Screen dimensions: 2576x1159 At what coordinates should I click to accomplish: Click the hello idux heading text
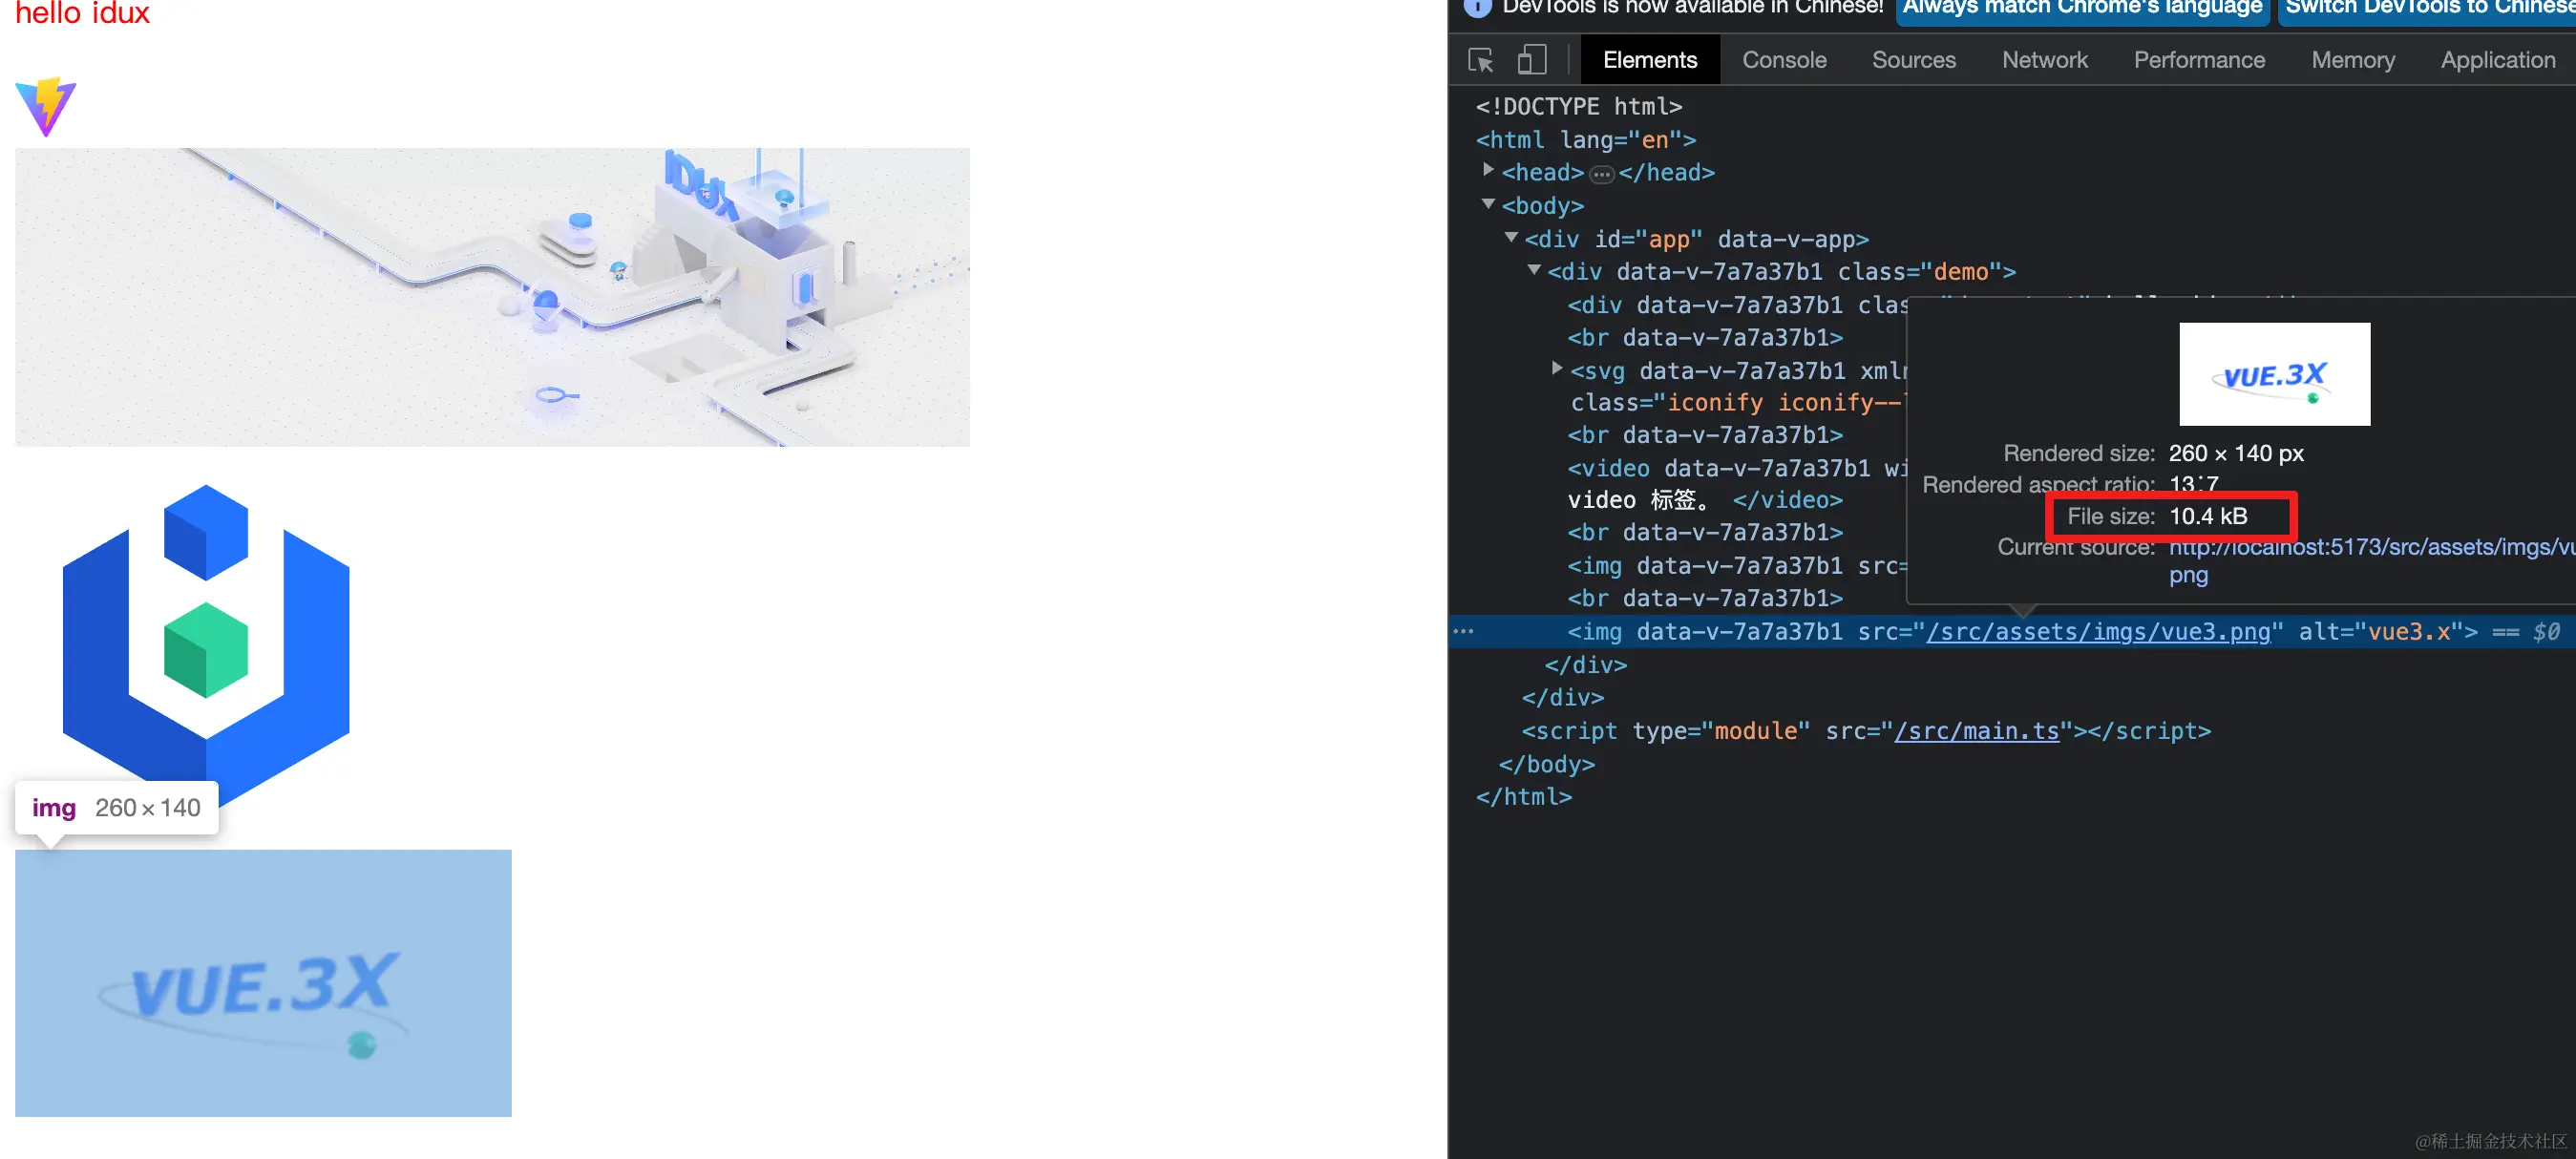82,13
